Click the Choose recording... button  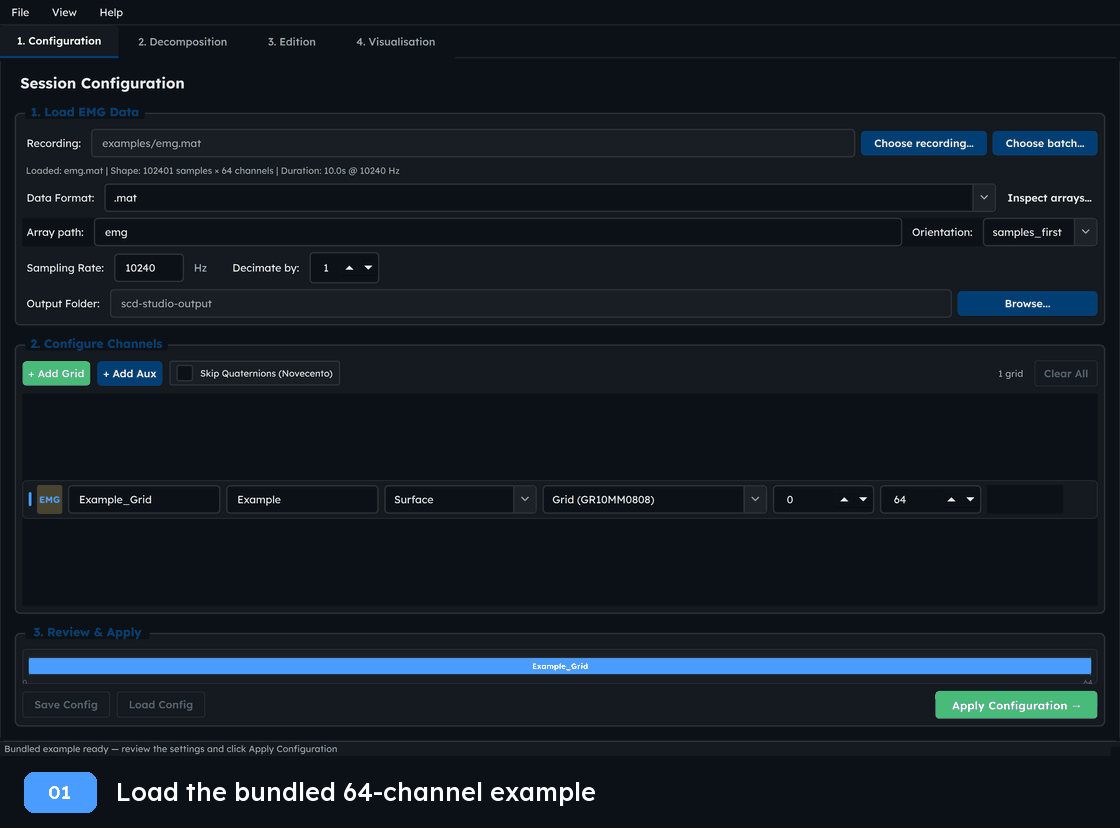924,143
